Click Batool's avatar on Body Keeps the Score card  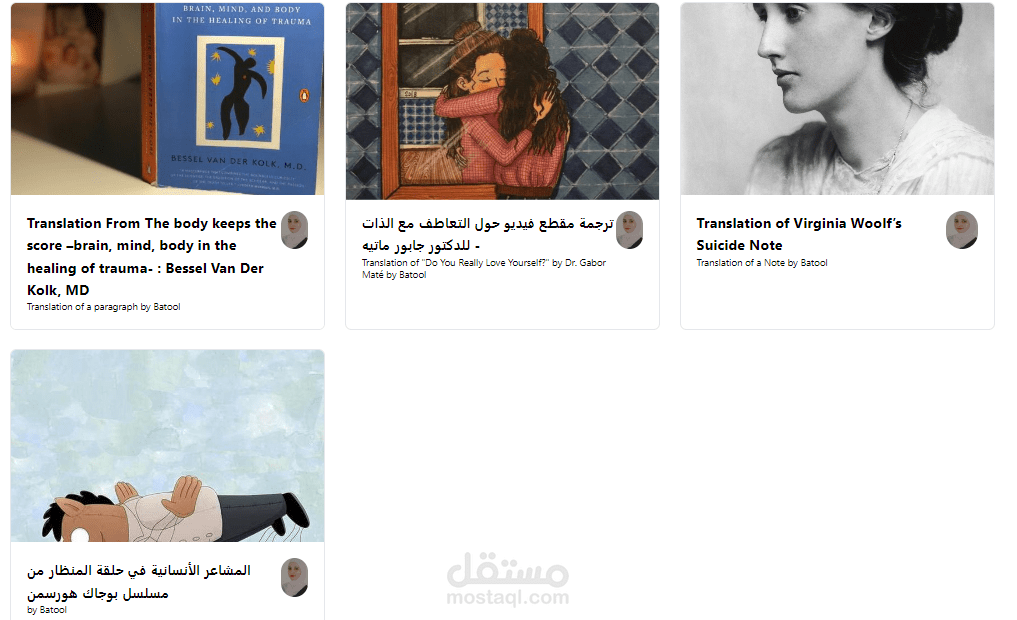tap(294, 230)
